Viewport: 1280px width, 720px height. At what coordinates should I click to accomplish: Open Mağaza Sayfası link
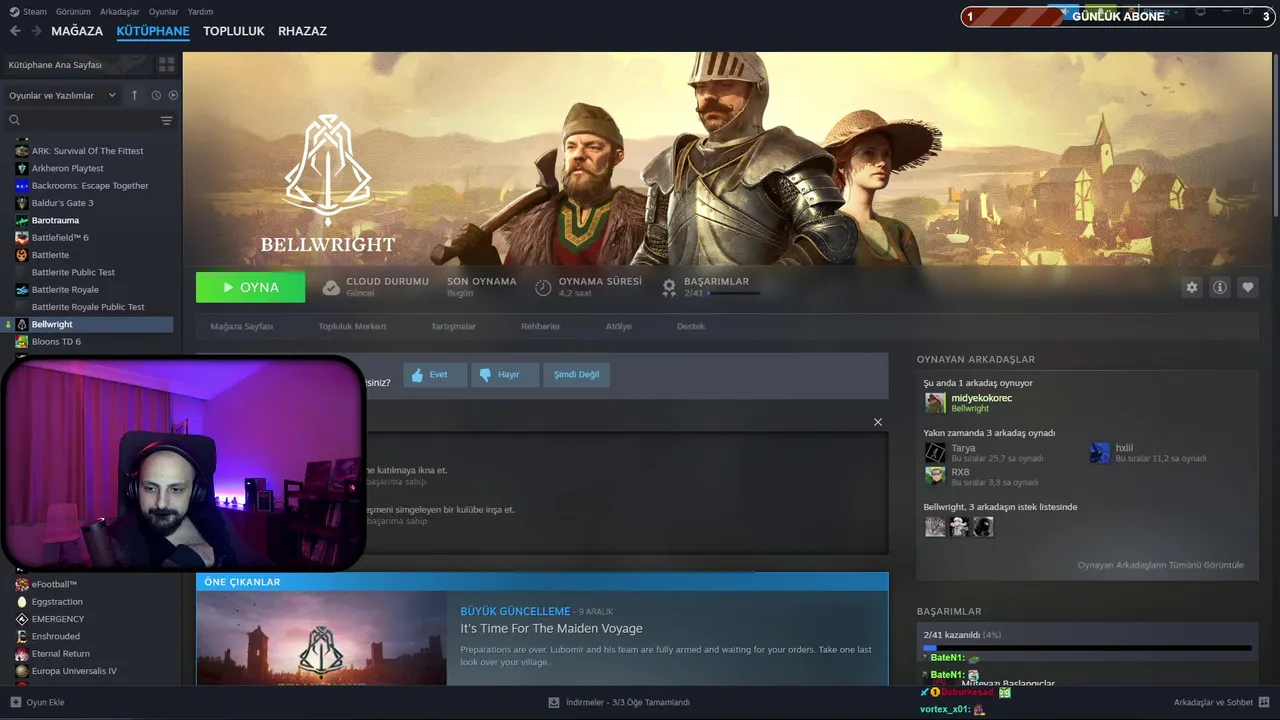coord(241,327)
